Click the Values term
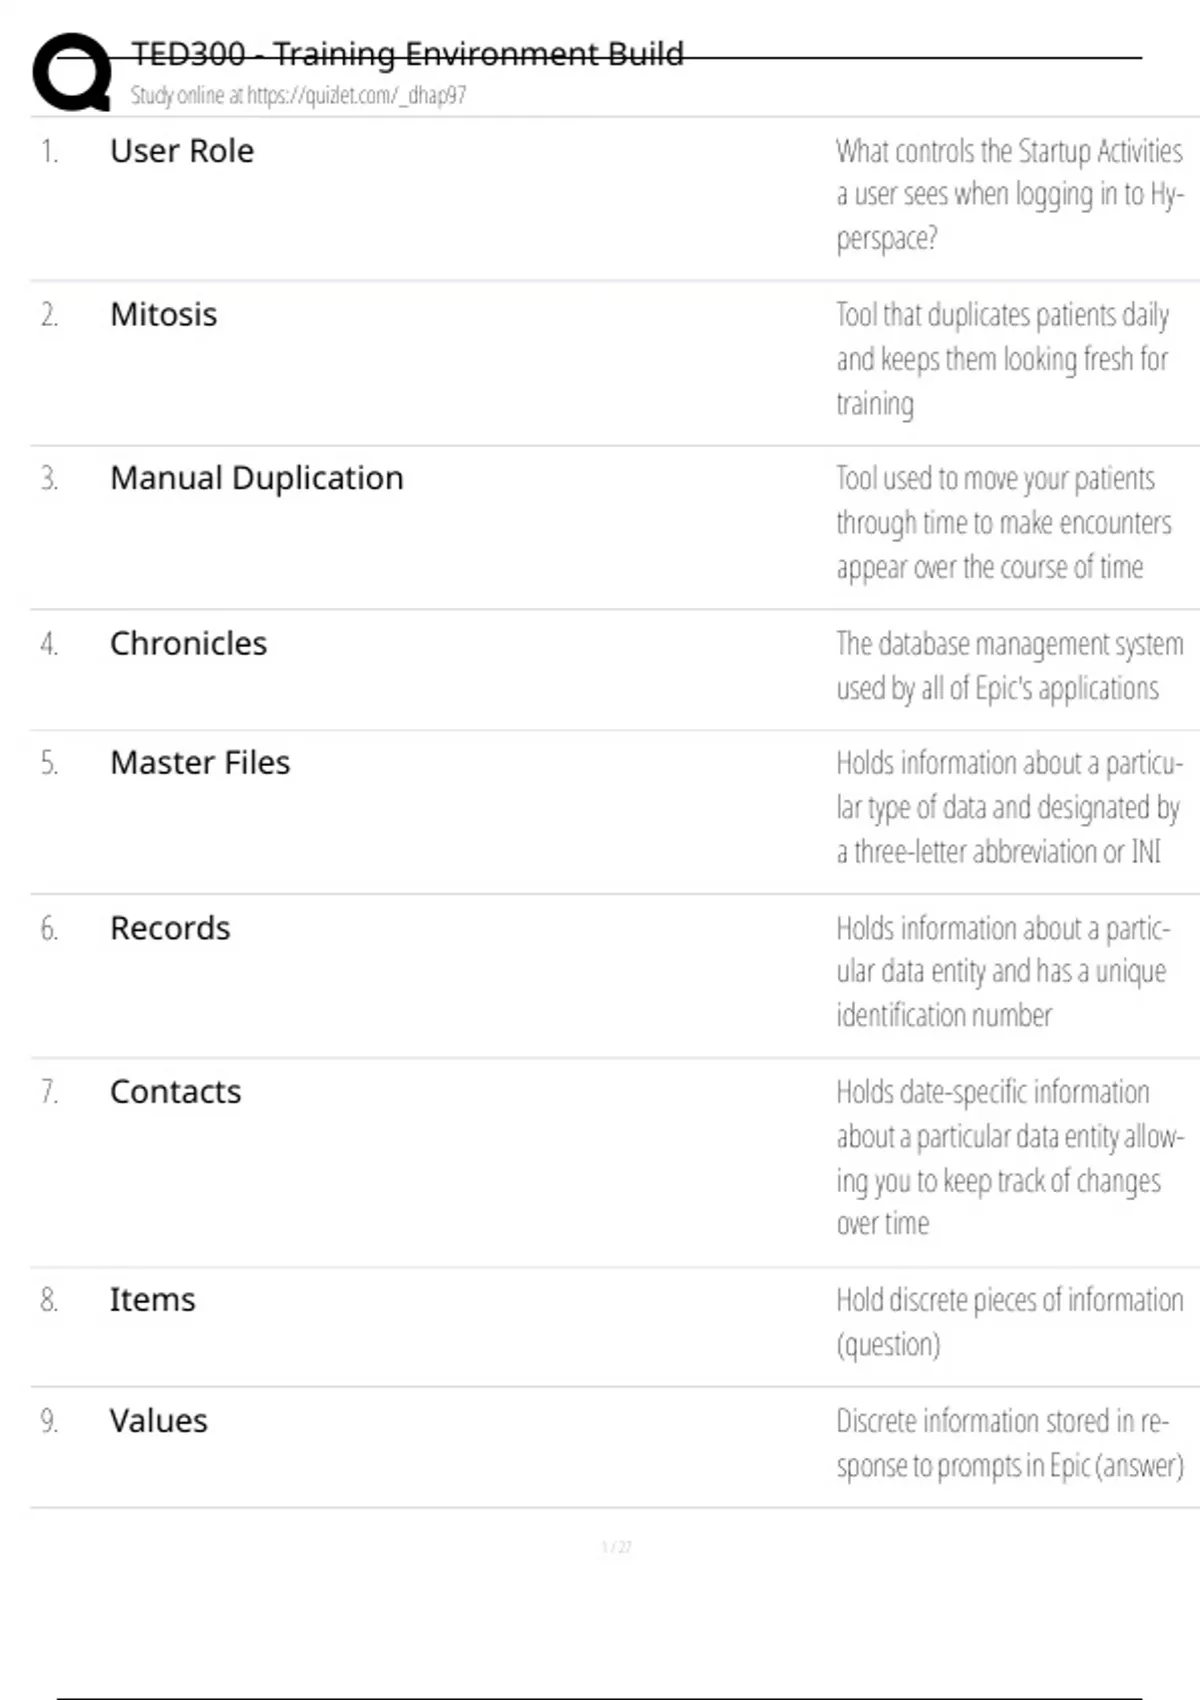The image size is (1200, 1700). 158,1421
